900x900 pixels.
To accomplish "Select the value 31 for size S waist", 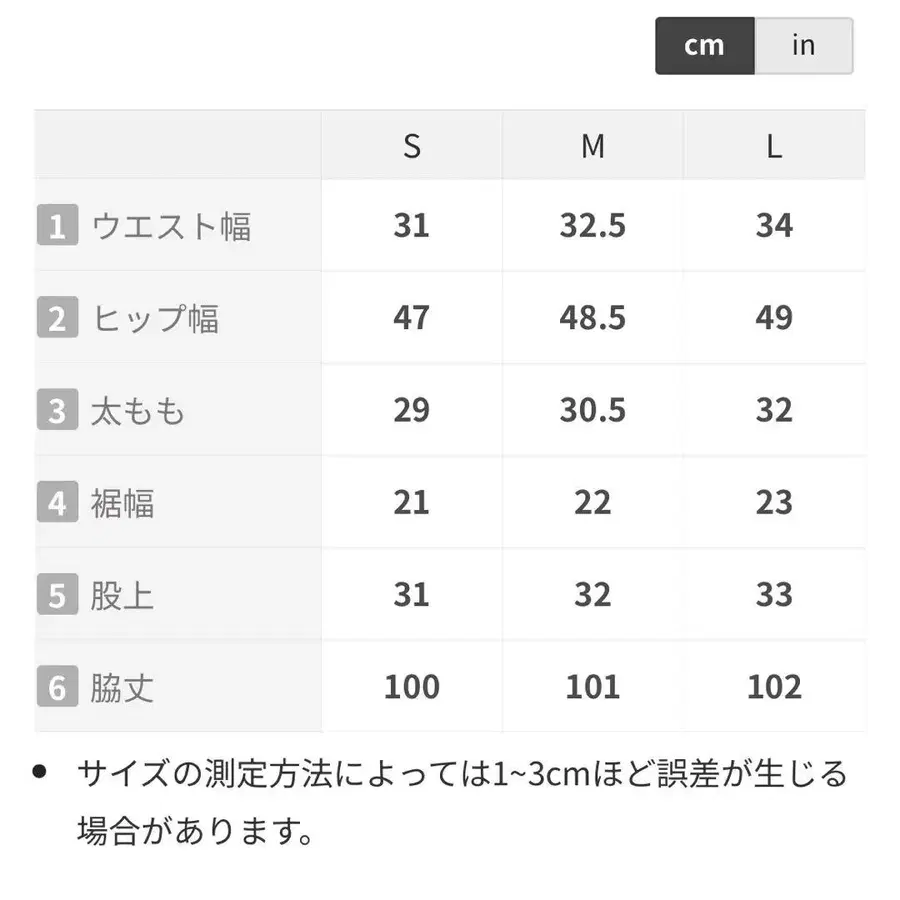I will pos(411,226).
